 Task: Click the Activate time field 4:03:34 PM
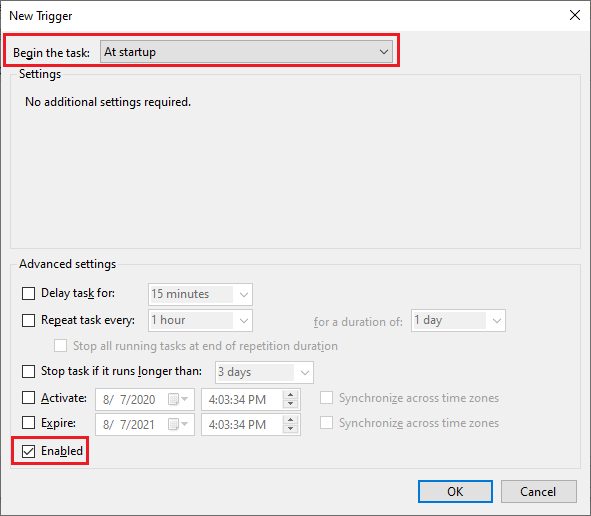click(251, 399)
